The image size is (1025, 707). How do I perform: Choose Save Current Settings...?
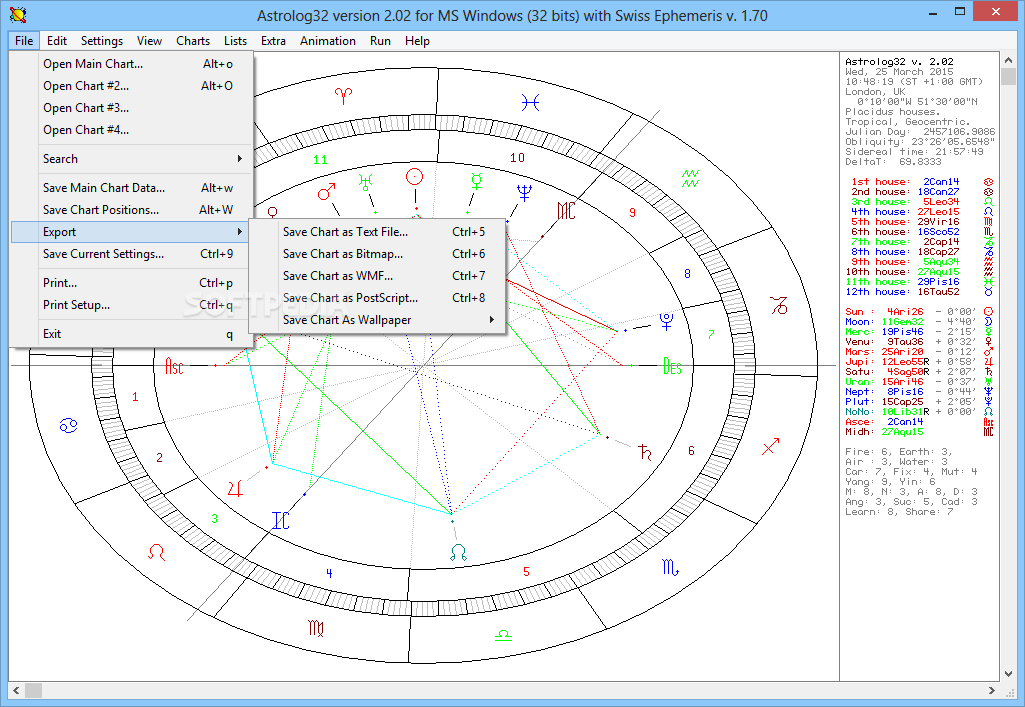131,254
